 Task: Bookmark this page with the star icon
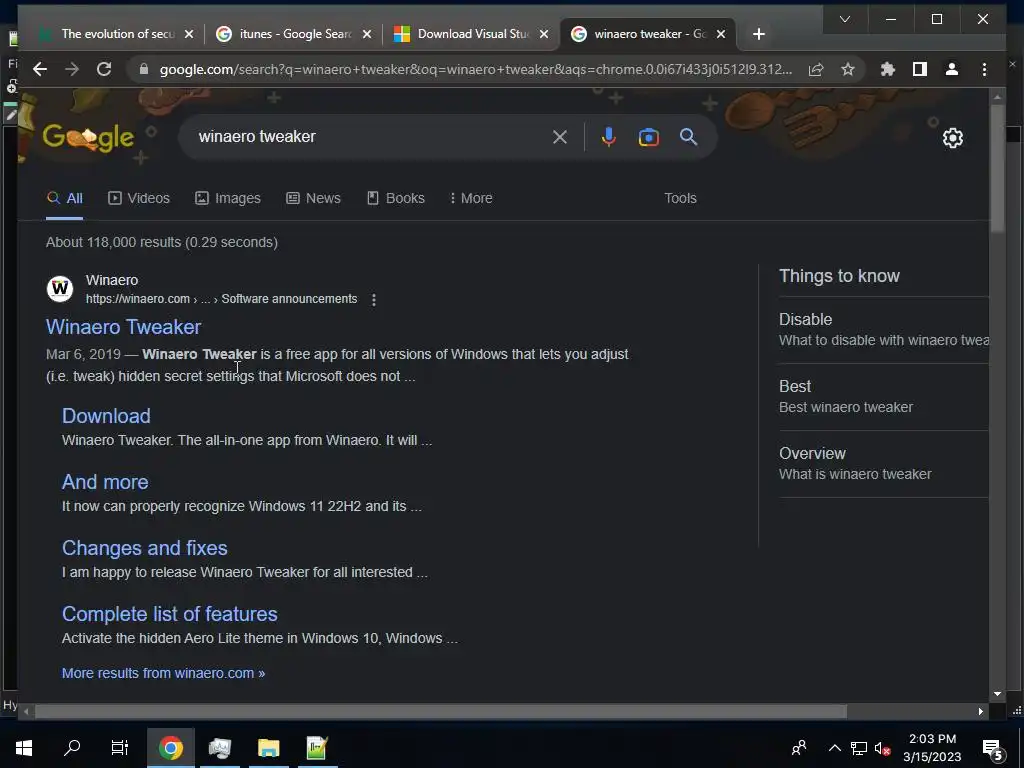[848, 69]
